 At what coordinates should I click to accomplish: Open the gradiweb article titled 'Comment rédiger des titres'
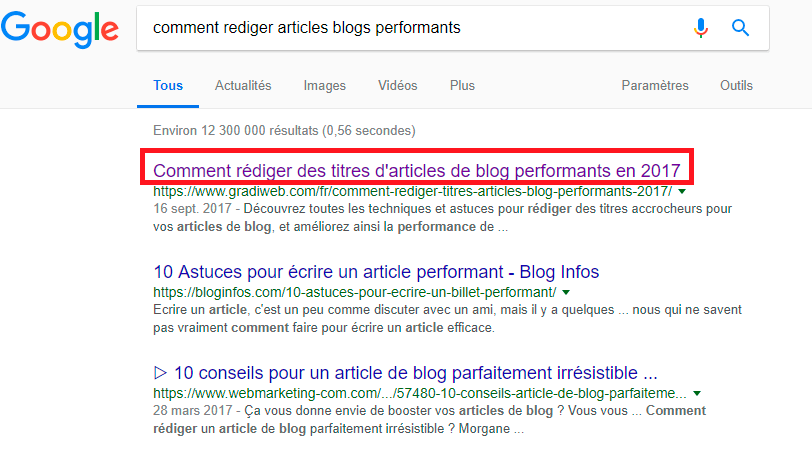(417, 170)
